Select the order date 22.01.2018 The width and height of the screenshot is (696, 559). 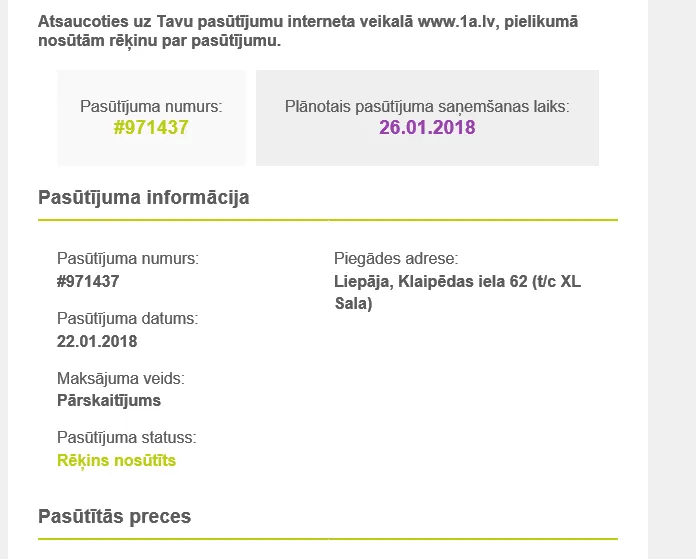(97, 341)
